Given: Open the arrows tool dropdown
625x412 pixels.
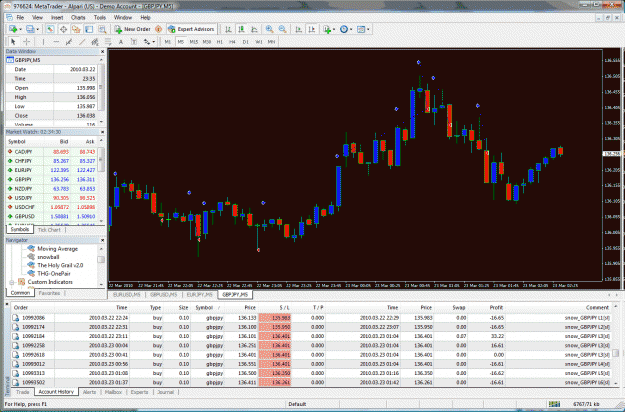Looking at the screenshot, I should pos(153,41).
